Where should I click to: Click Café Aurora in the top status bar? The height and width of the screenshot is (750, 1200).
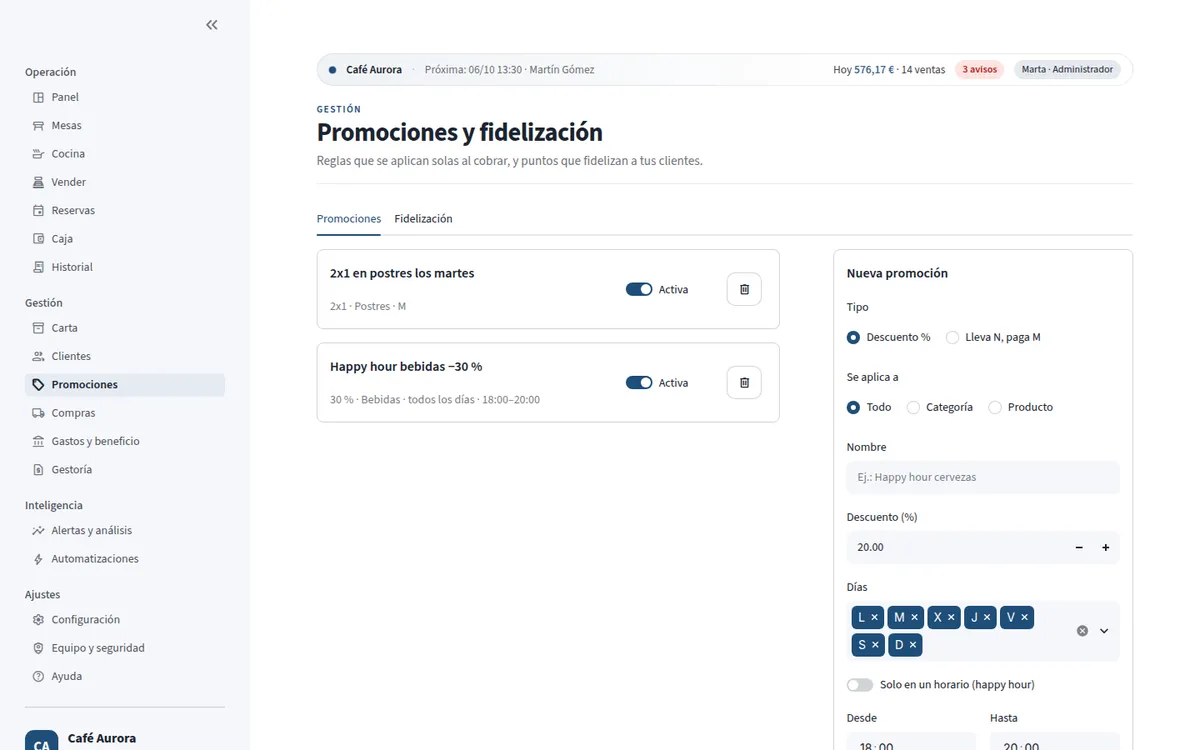374,70
